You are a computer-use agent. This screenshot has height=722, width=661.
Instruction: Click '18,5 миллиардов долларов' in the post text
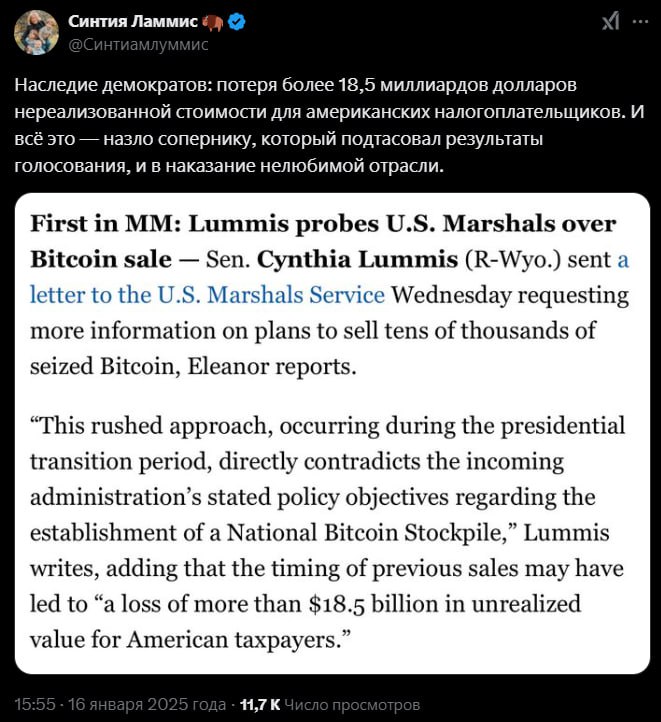tap(458, 85)
